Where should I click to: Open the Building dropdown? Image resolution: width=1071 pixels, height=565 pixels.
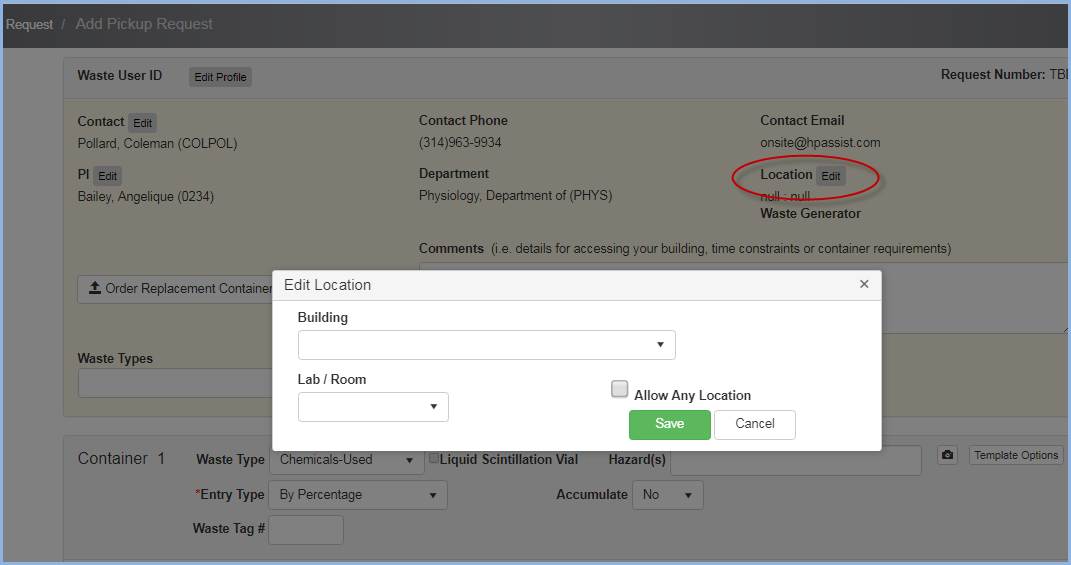point(486,345)
